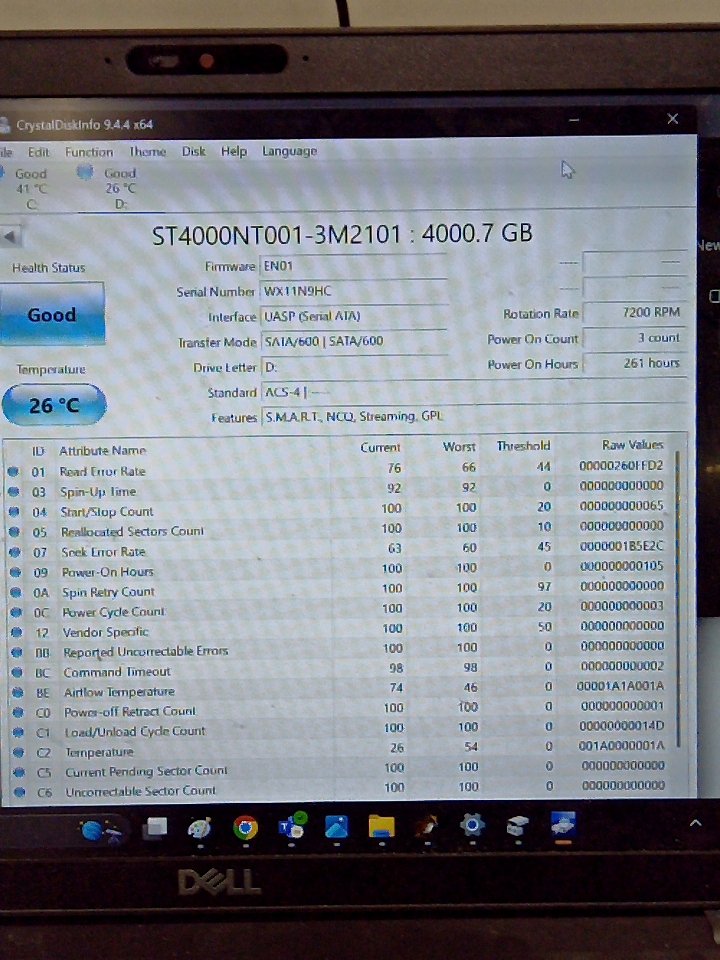Open the Theme menu
The image size is (720, 960).
click(147, 151)
